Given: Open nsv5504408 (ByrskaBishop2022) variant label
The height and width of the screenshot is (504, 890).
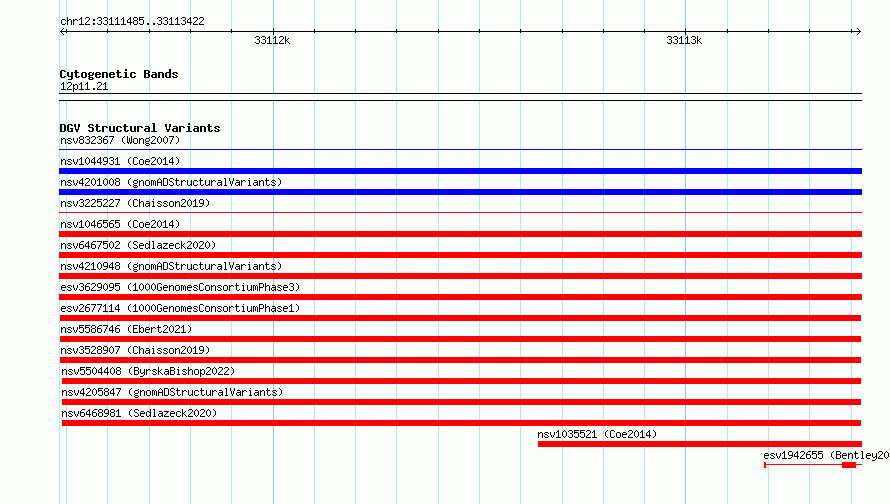Looking at the screenshot, I should coord(148,371).
